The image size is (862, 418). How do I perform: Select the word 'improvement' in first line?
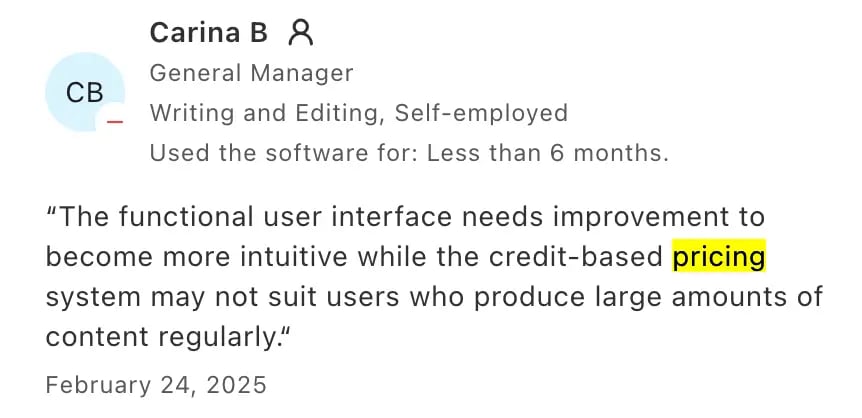(x=644, y=218)
